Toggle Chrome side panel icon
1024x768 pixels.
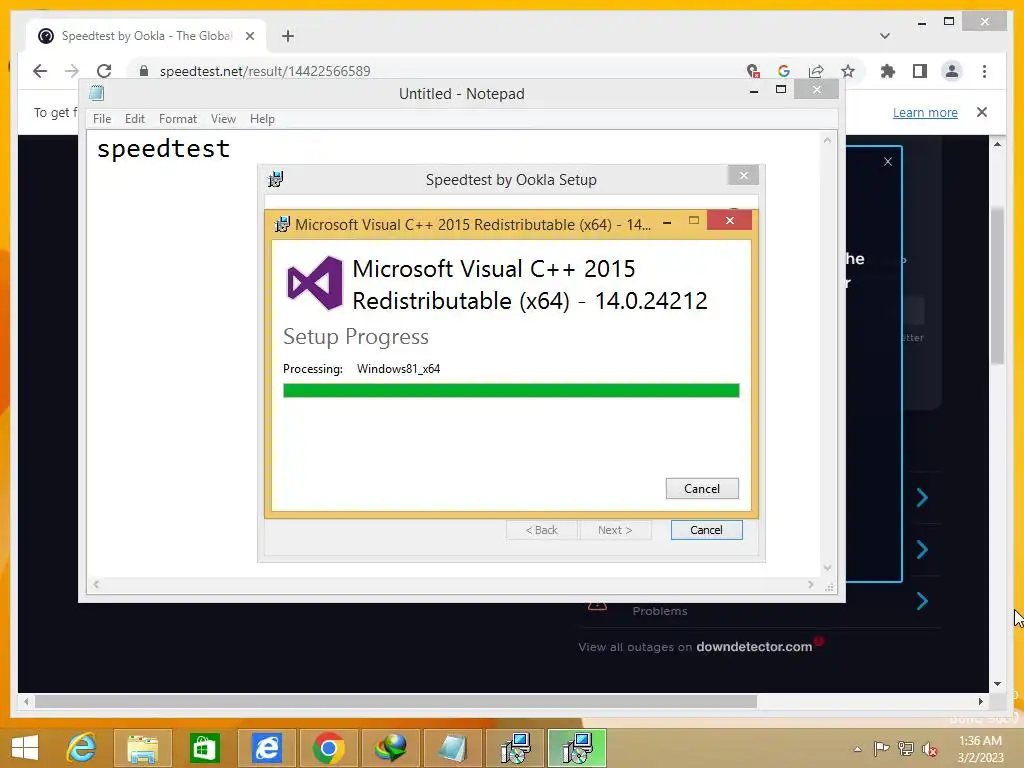pyautogui.click(x=920, y=71)
